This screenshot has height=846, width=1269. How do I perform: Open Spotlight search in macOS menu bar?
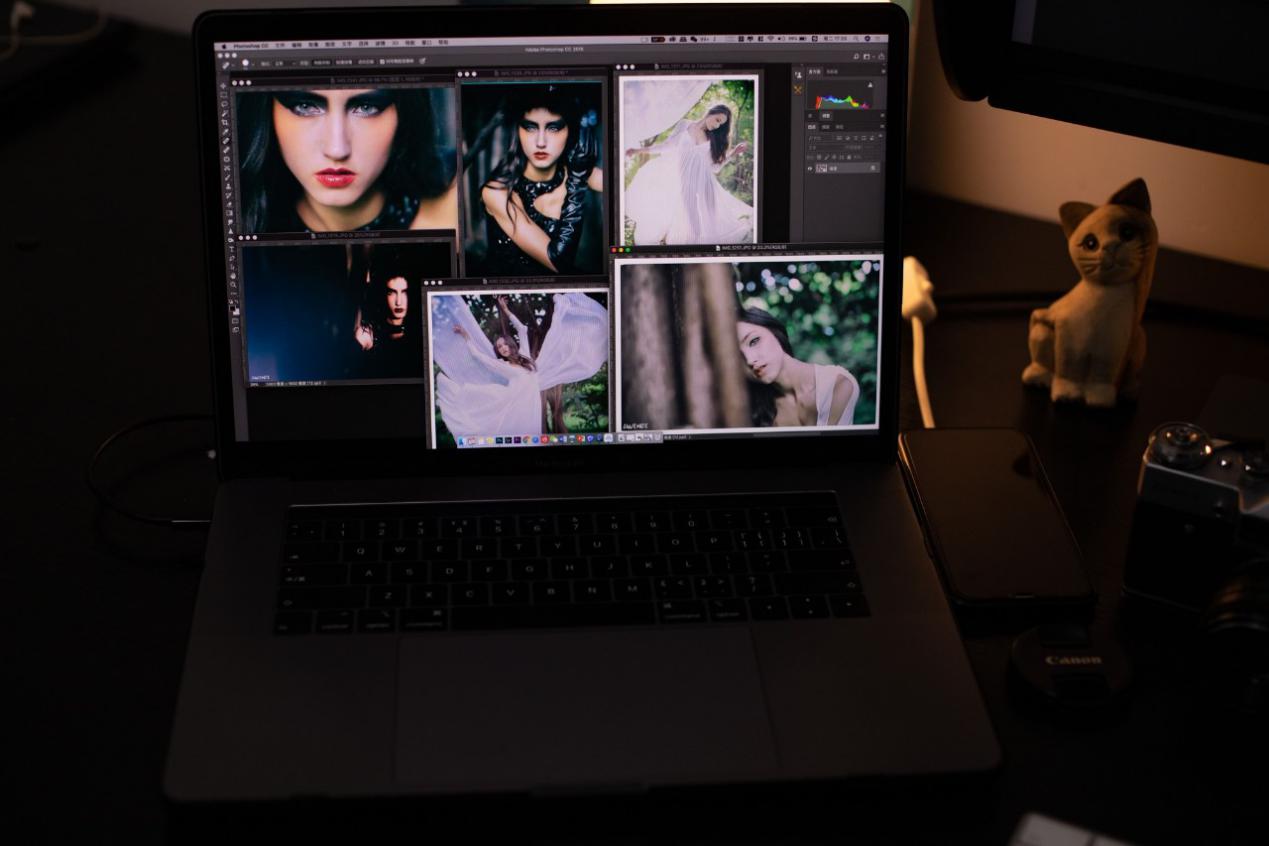click(x=856, y=39)
